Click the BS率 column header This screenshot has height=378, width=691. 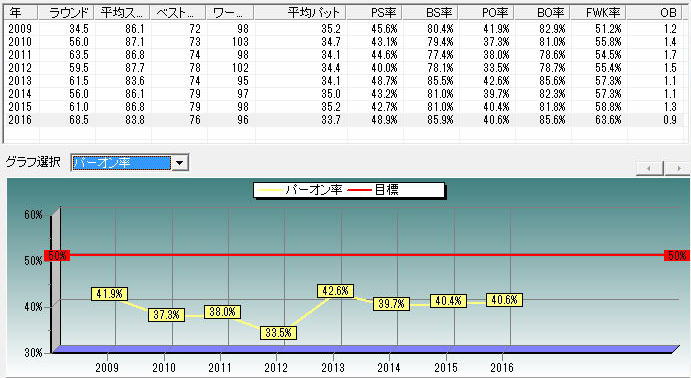(x=431, y=13)
